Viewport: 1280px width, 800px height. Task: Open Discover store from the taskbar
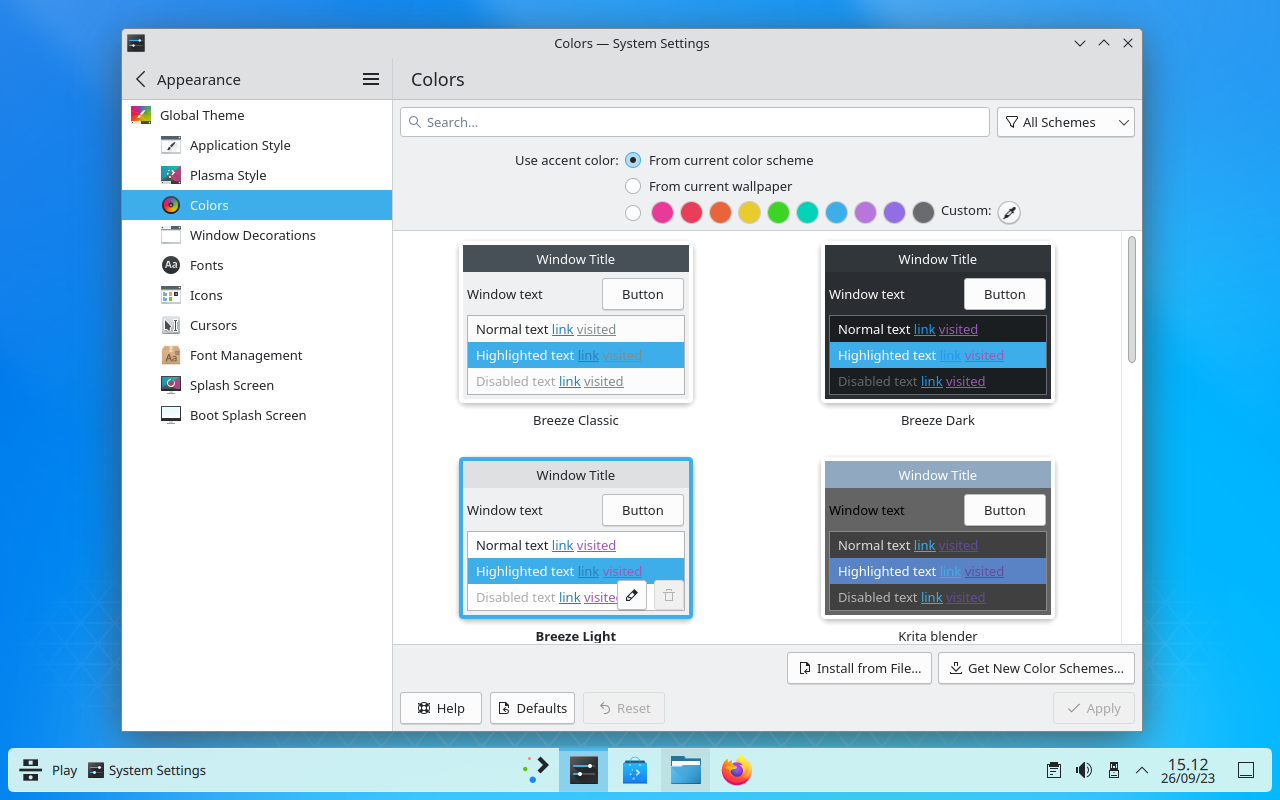point(635,770)
